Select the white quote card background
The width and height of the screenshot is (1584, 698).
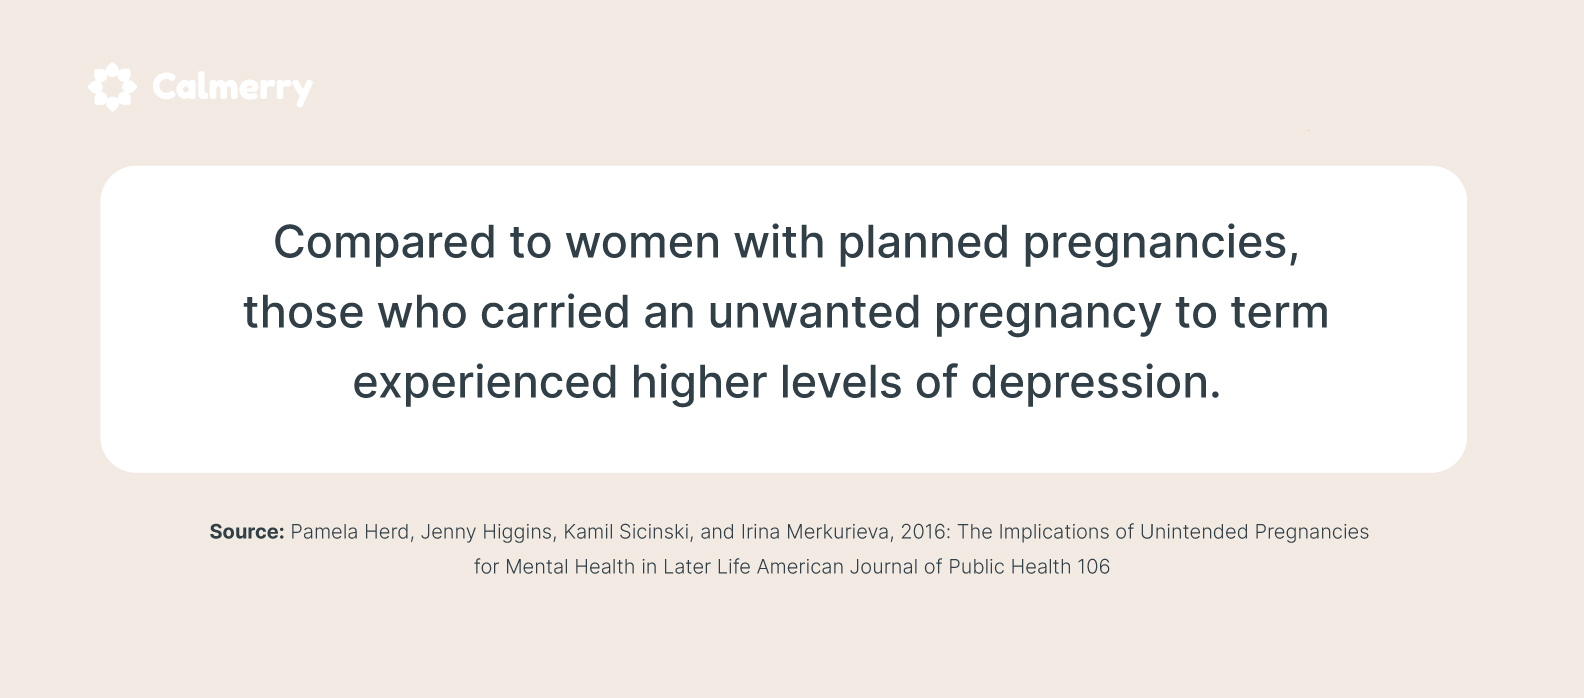click(x=783, y=319)
